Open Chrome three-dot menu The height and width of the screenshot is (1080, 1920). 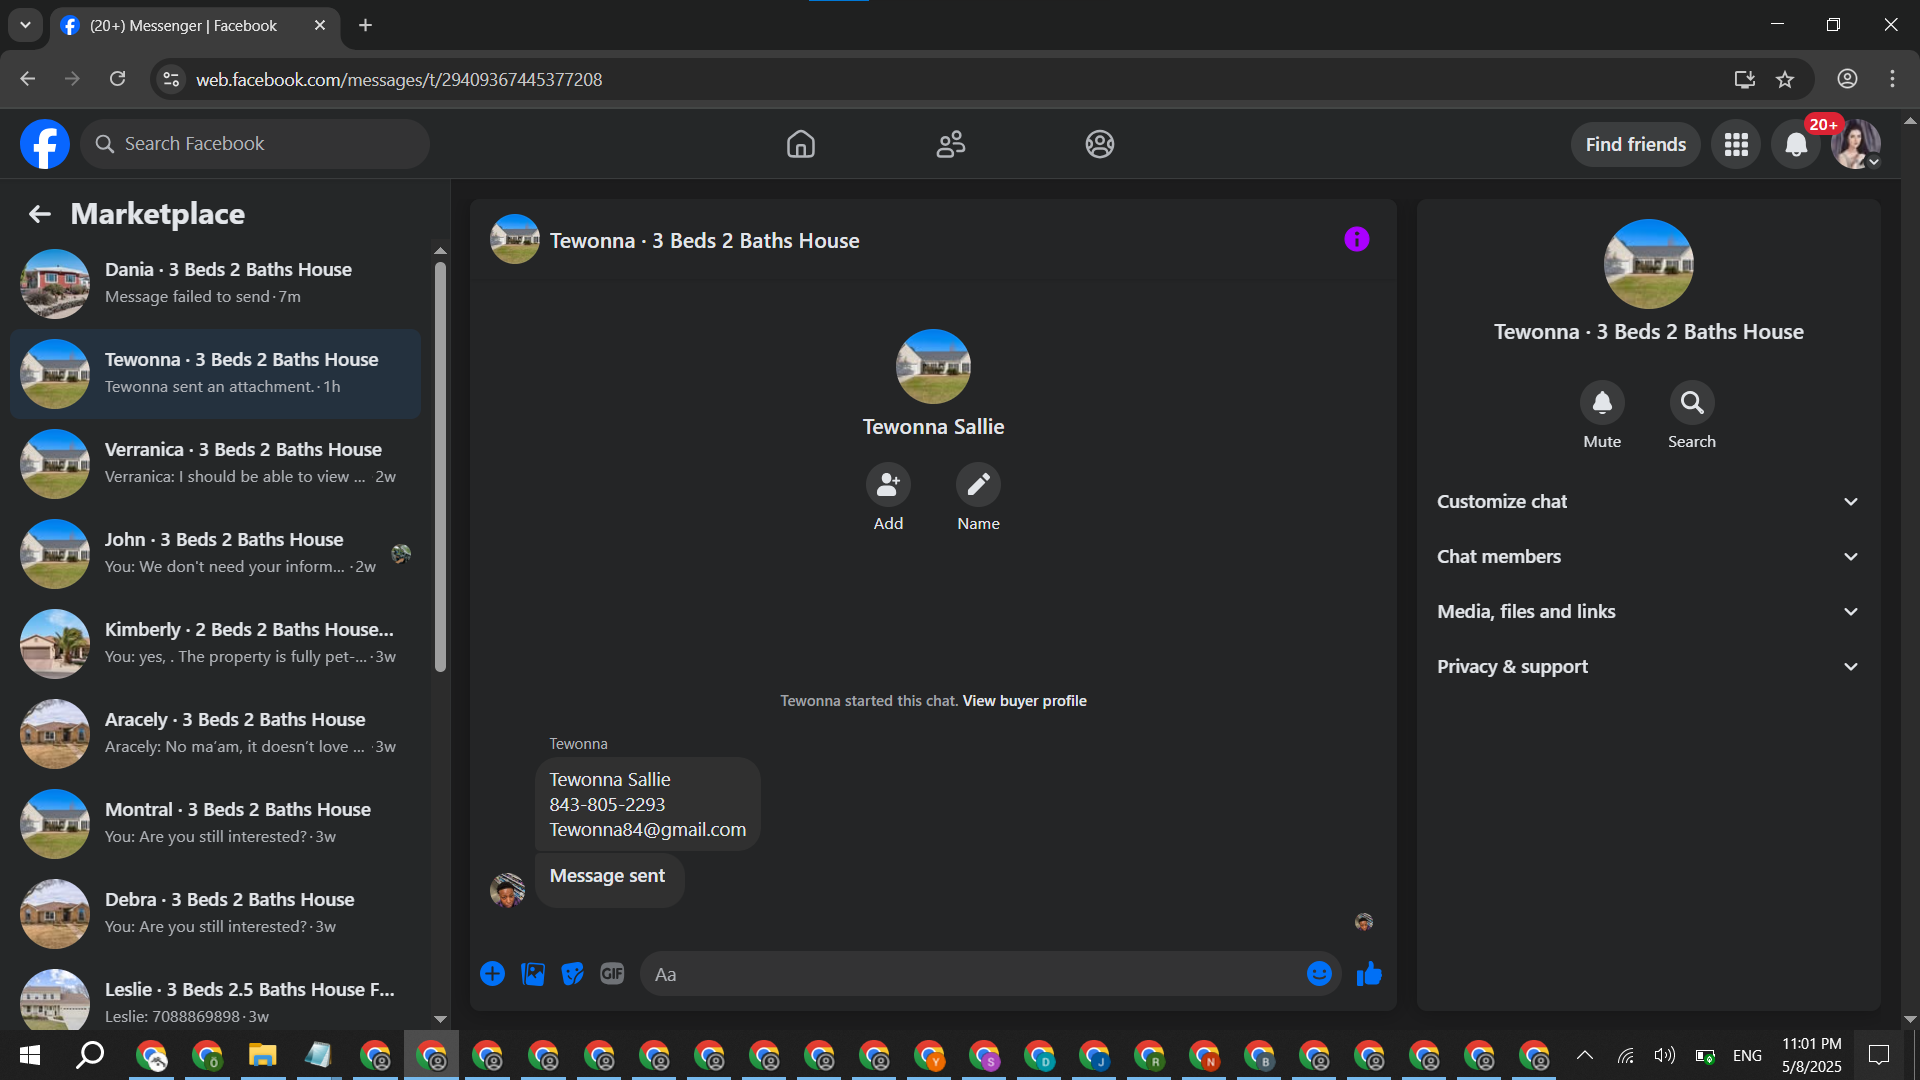point(1892,79)
